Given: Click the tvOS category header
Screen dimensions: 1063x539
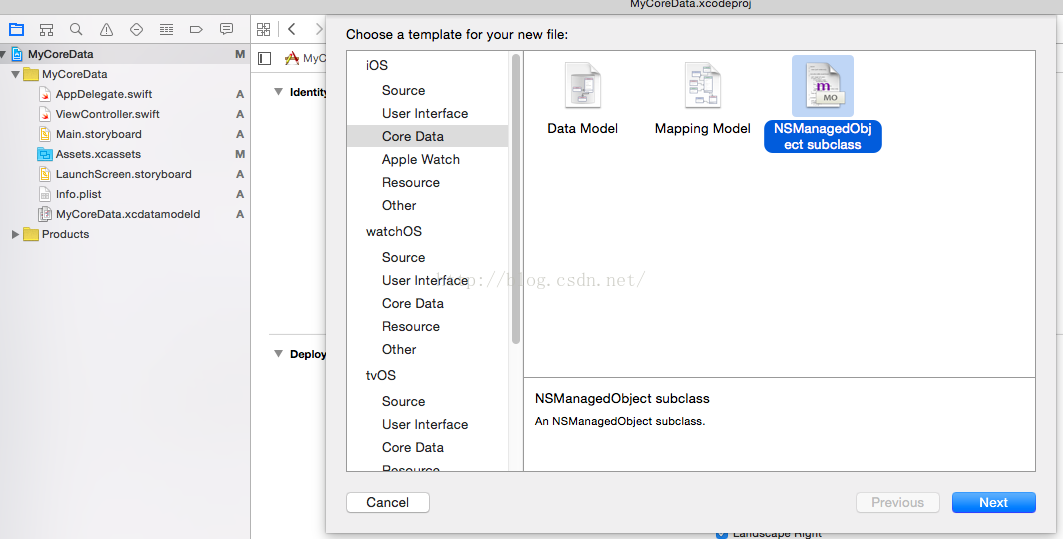Looking at the screenshot, I should pos(381,375).
